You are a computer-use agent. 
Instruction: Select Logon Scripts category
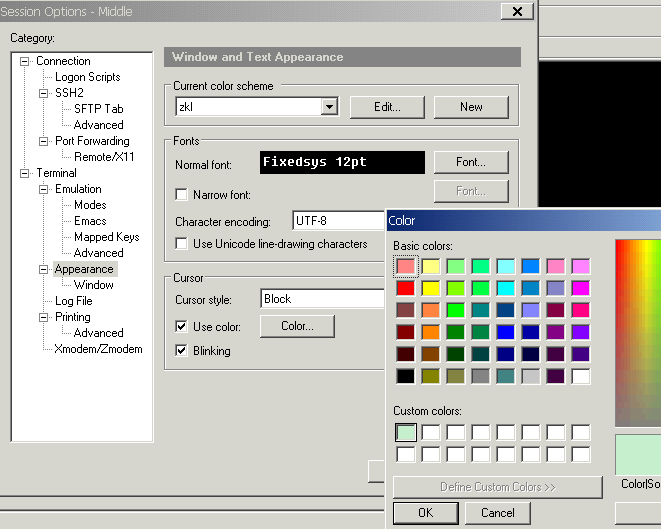88,77
